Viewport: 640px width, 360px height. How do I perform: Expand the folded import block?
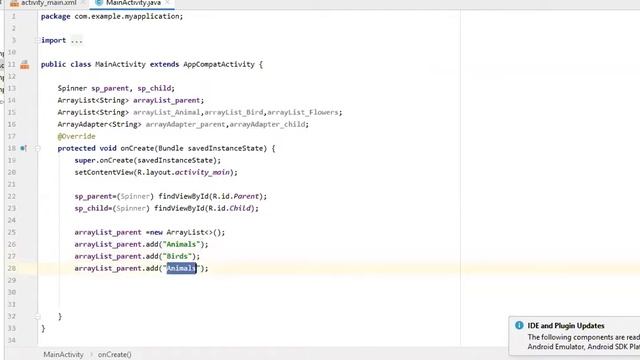pyautogui.click(x=37, y=40)
